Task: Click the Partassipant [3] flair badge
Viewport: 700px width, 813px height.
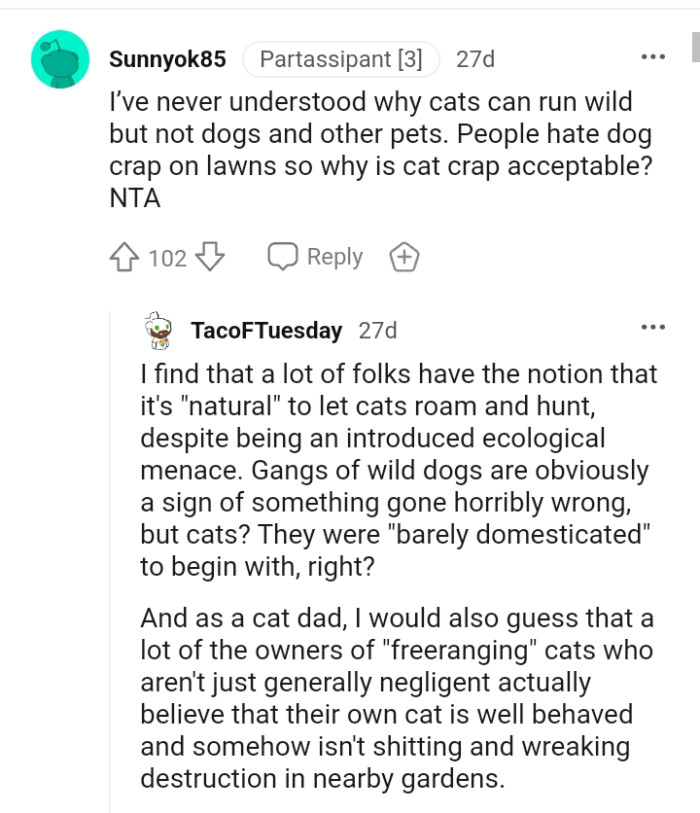Action: pyautogui.click(x=341, y=59)
